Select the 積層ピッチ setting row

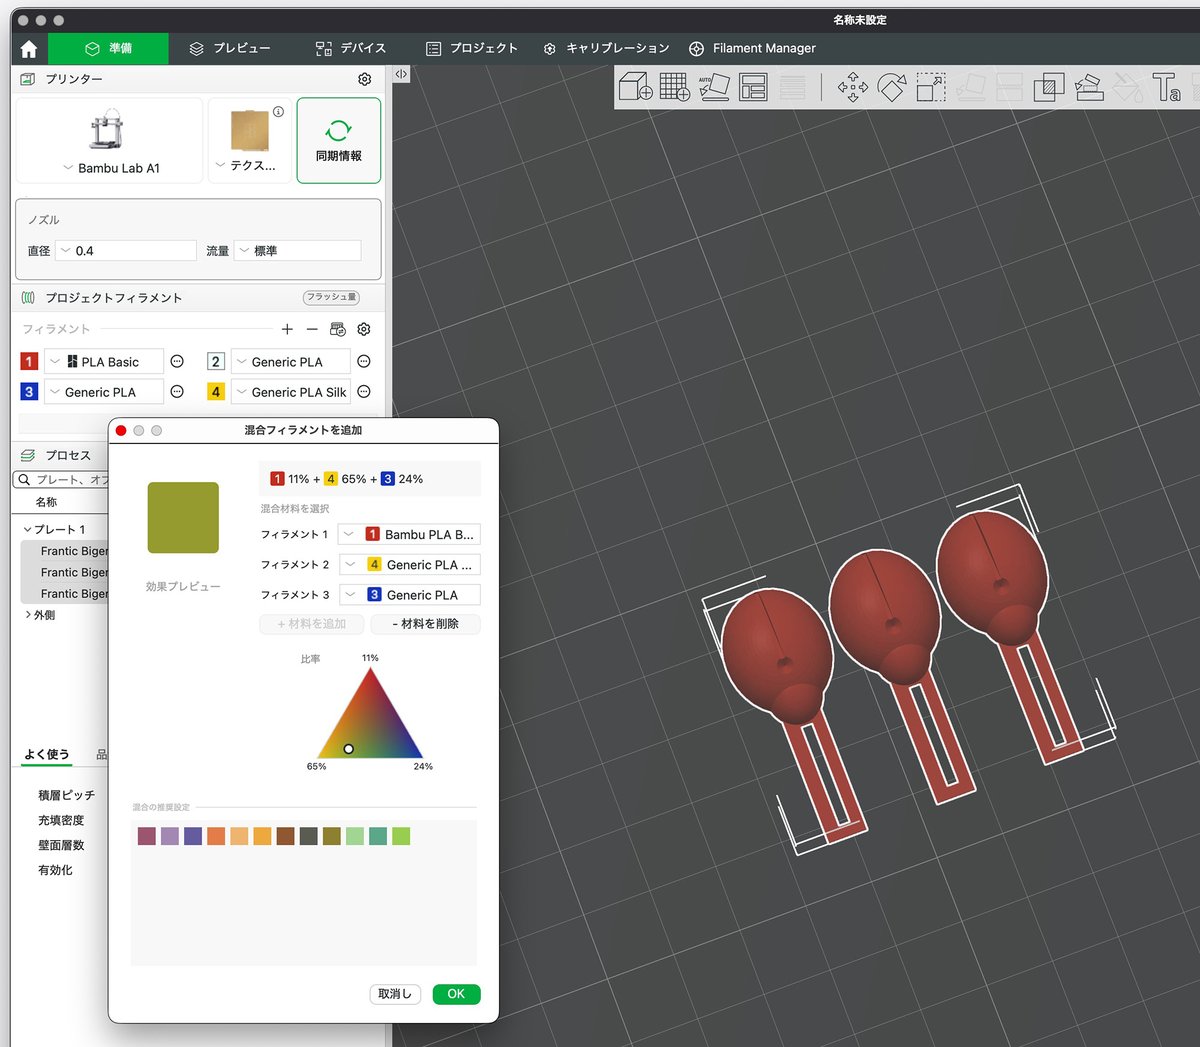tap(66, 795)
